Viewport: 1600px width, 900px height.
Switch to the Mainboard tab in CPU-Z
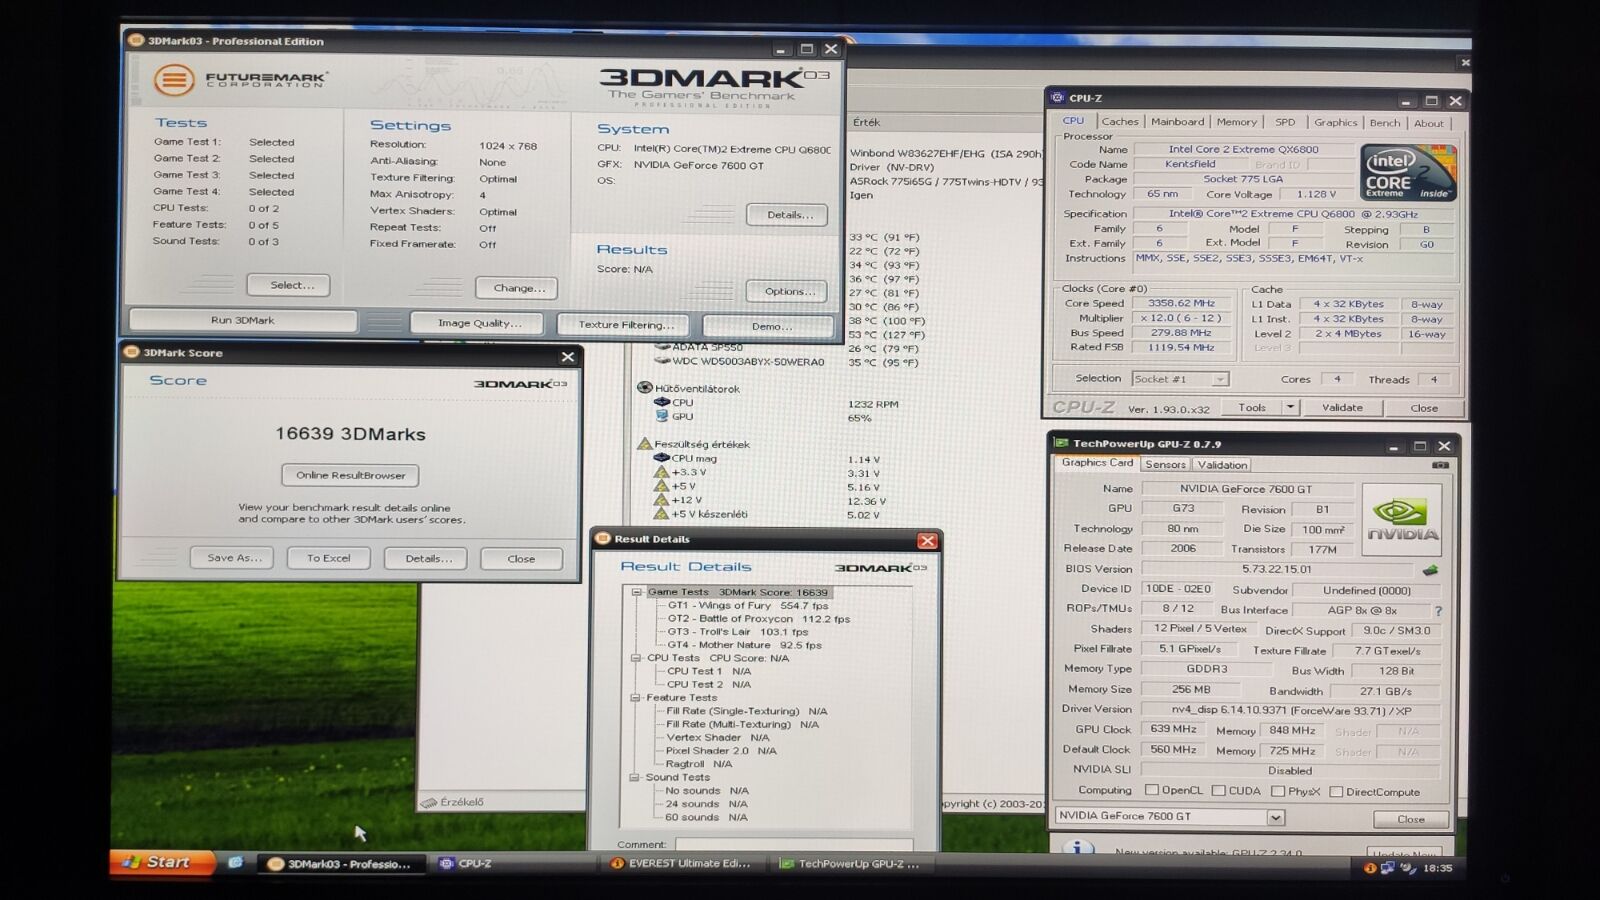click(x=1177, y=122)
